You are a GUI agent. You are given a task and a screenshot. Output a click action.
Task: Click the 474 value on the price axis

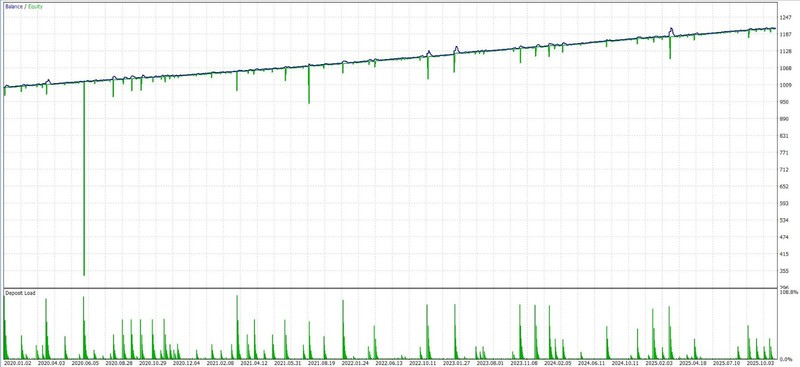coord(783,237)
